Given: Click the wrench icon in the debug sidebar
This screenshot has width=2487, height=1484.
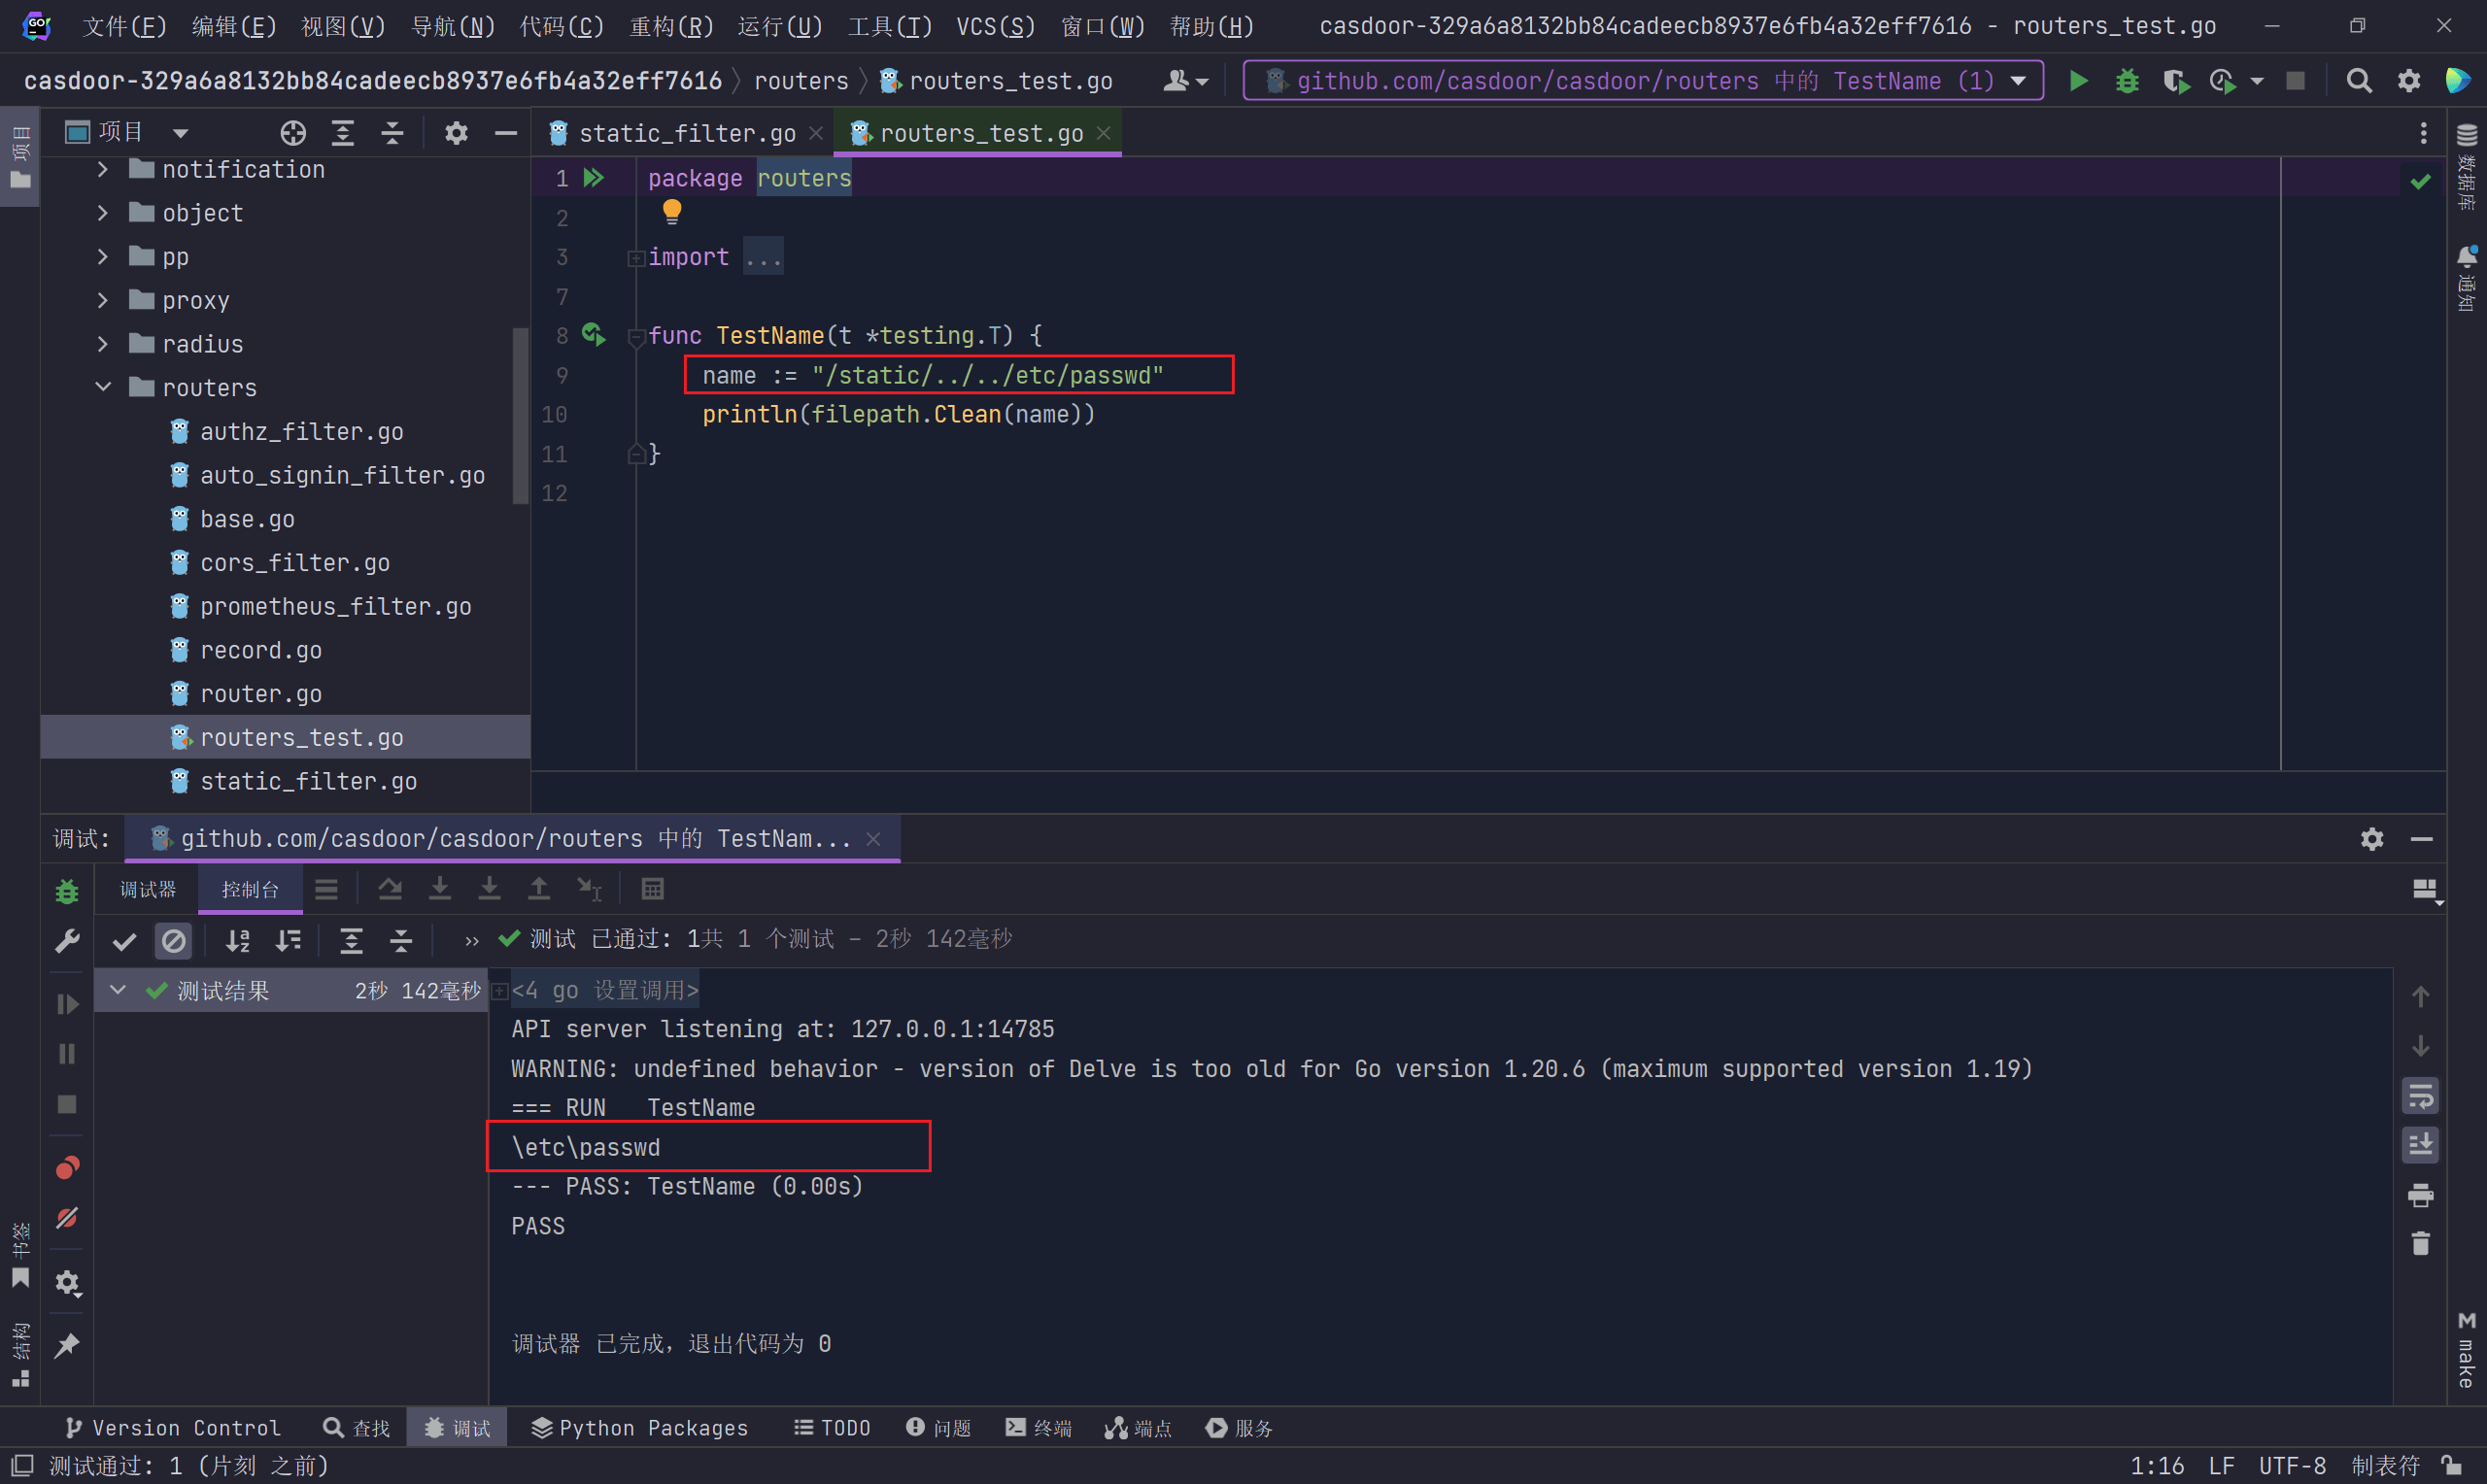Looking at the screenshot, I should point(67,941).
